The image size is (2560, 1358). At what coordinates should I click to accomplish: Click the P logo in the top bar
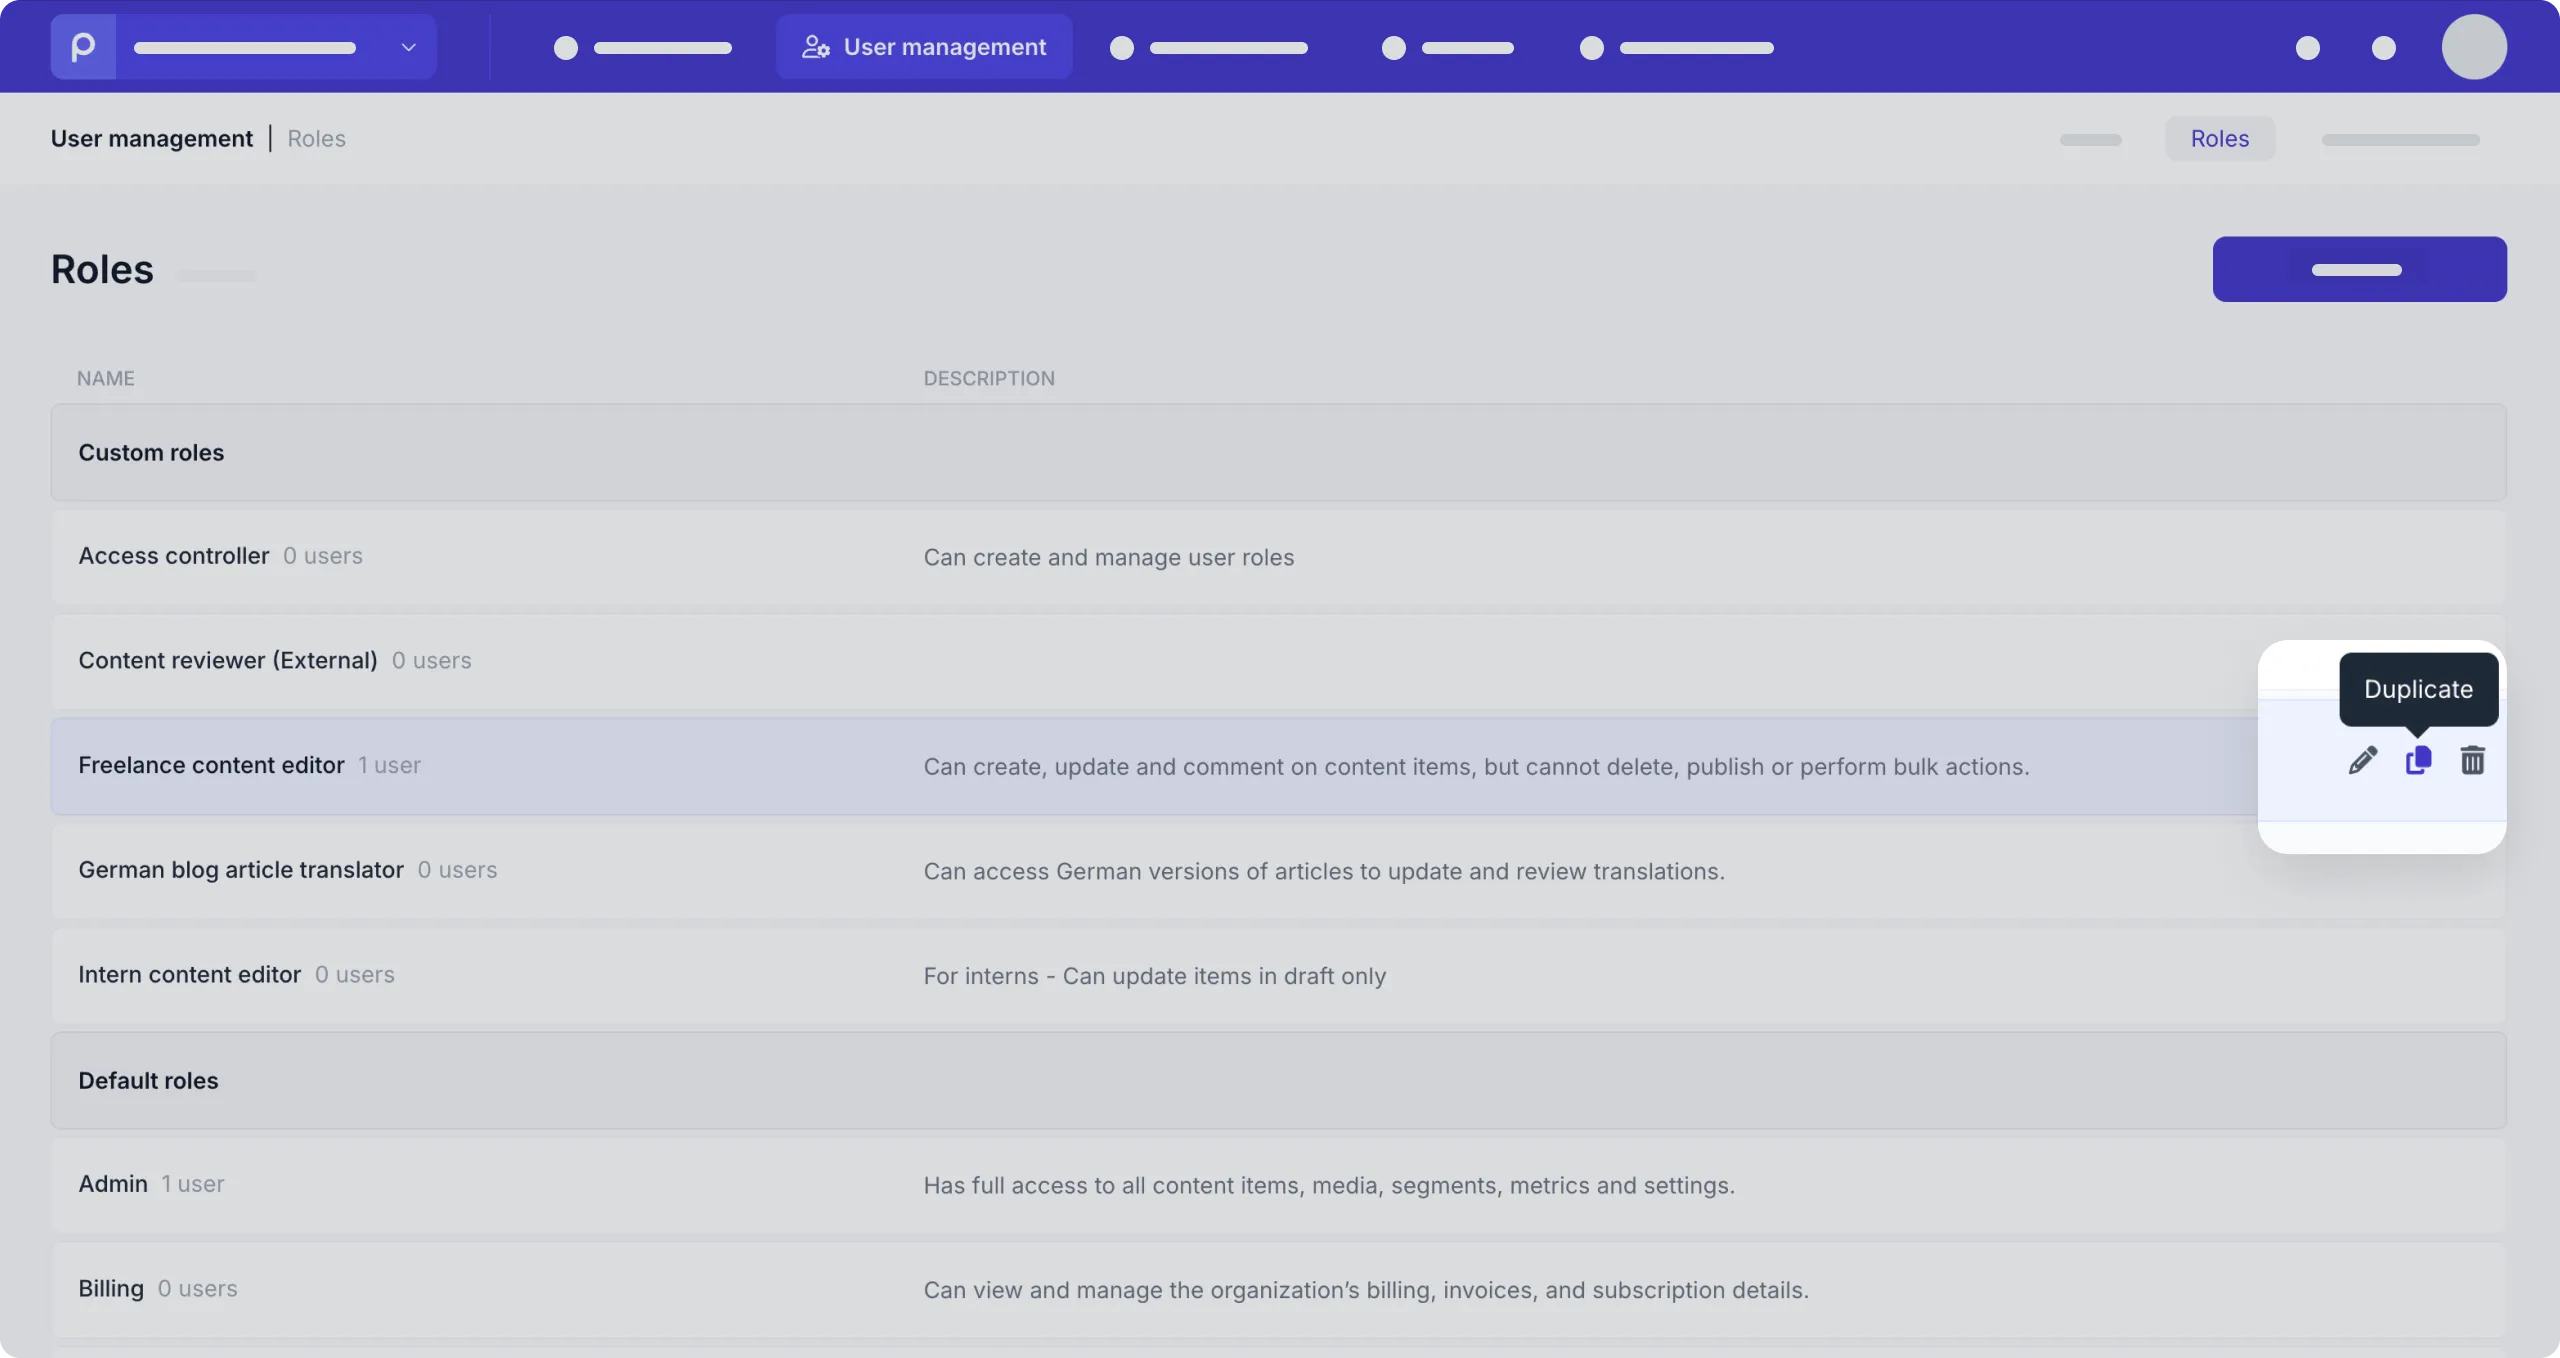pyautogui.click(x=83, y=47)
